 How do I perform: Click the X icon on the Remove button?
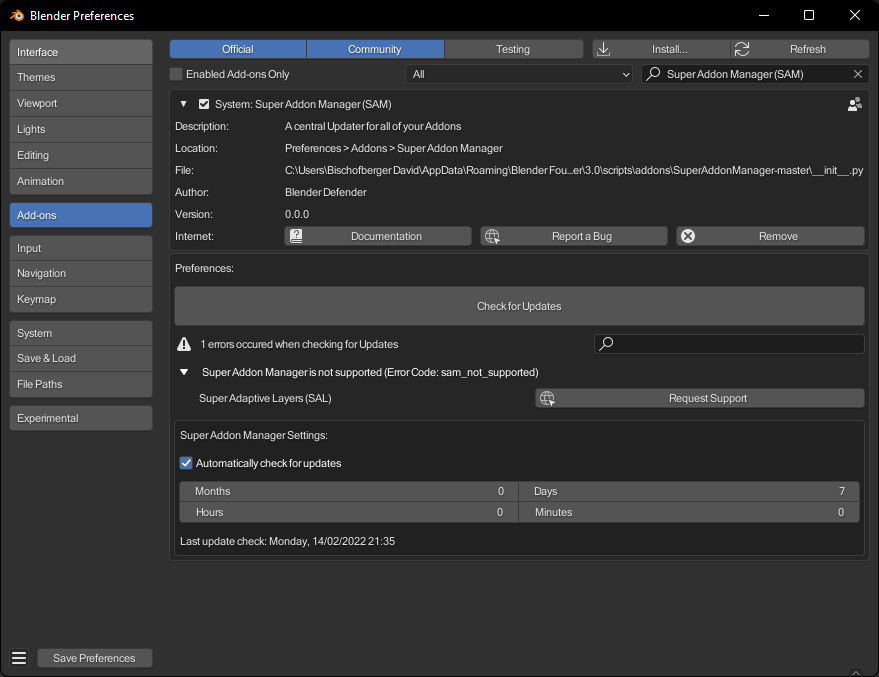point(687,236)
